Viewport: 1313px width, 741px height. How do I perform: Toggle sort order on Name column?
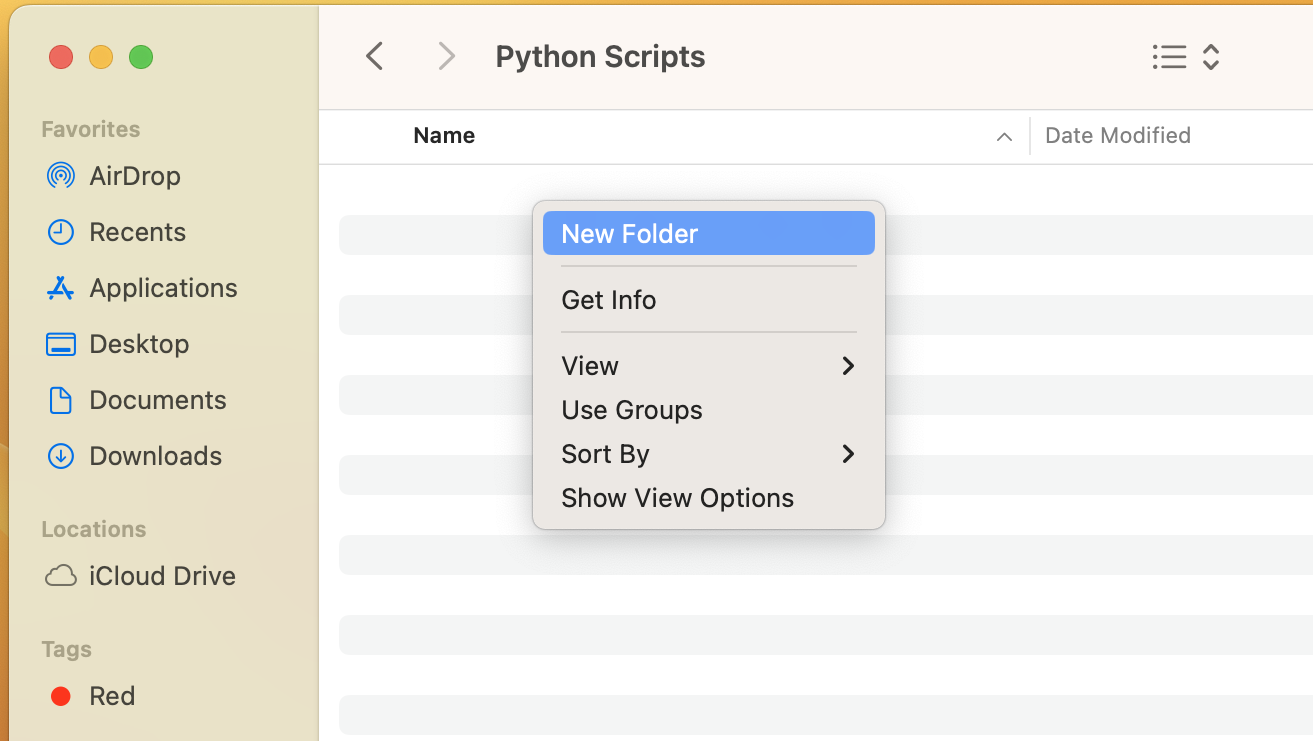click(1004, 137)
